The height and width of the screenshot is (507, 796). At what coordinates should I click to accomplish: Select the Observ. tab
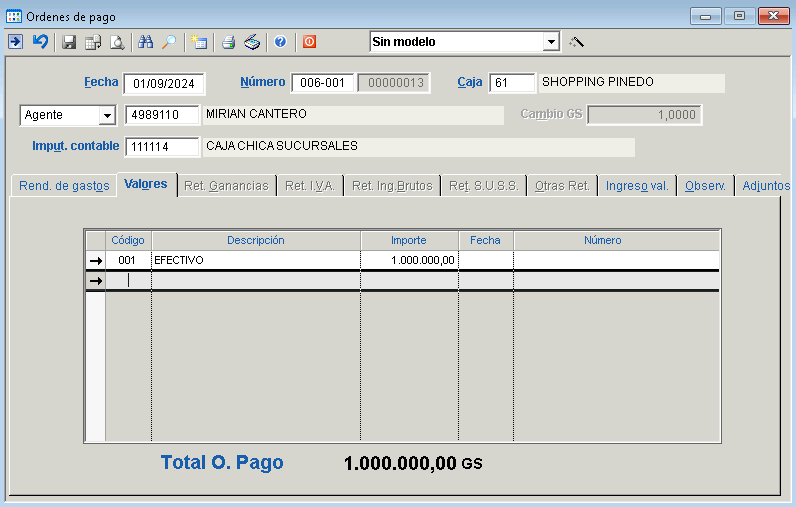[x=705, y=186]
